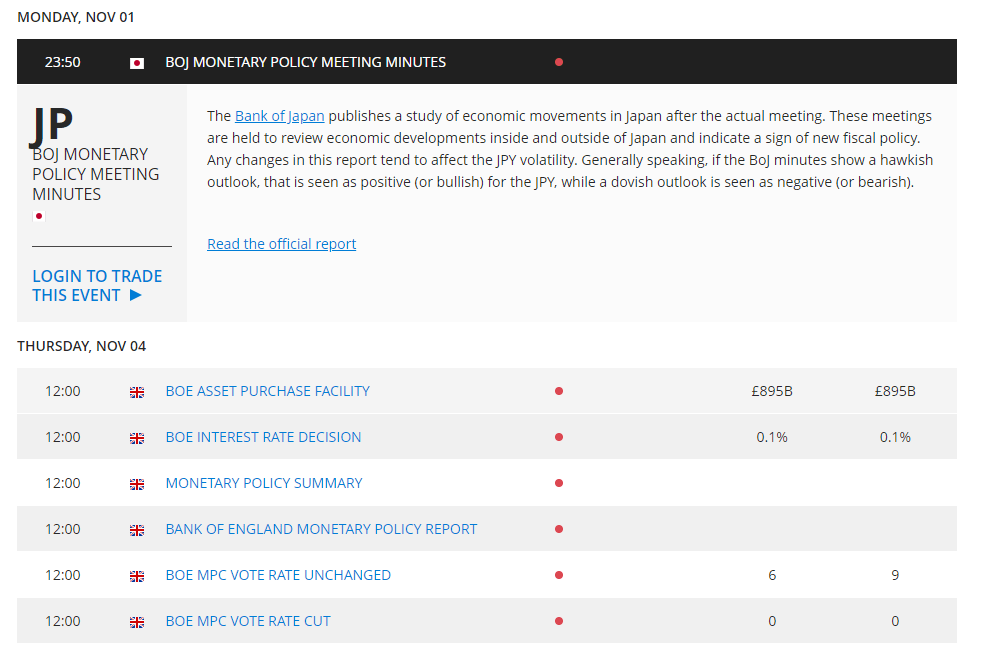Click the small Japan flag under the JP heading
Viewport: 999px width, 649px height.
39,216
